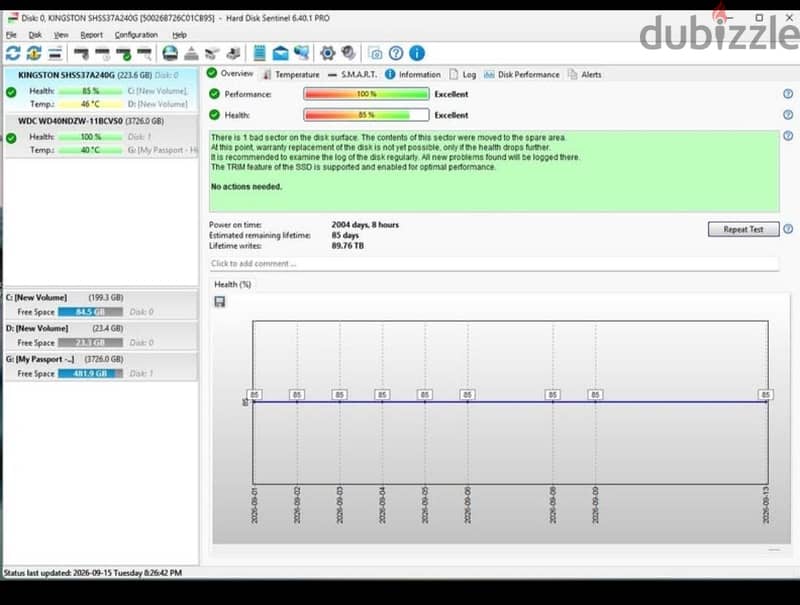The width and height of the screenshot is (800, 605).
Task: Select the D: [New Volume] partition row
Action: click(x=101, y=335)
